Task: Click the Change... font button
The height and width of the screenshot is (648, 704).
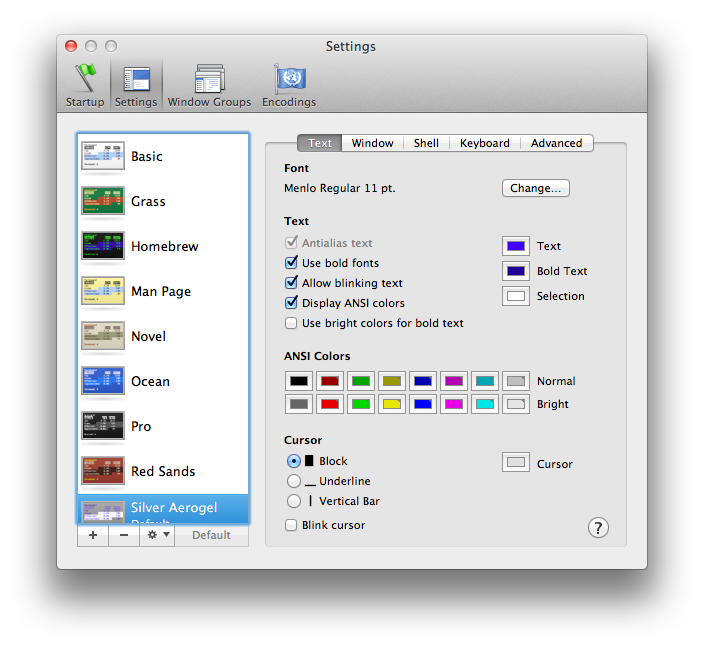Action: [x=535, y=188]
